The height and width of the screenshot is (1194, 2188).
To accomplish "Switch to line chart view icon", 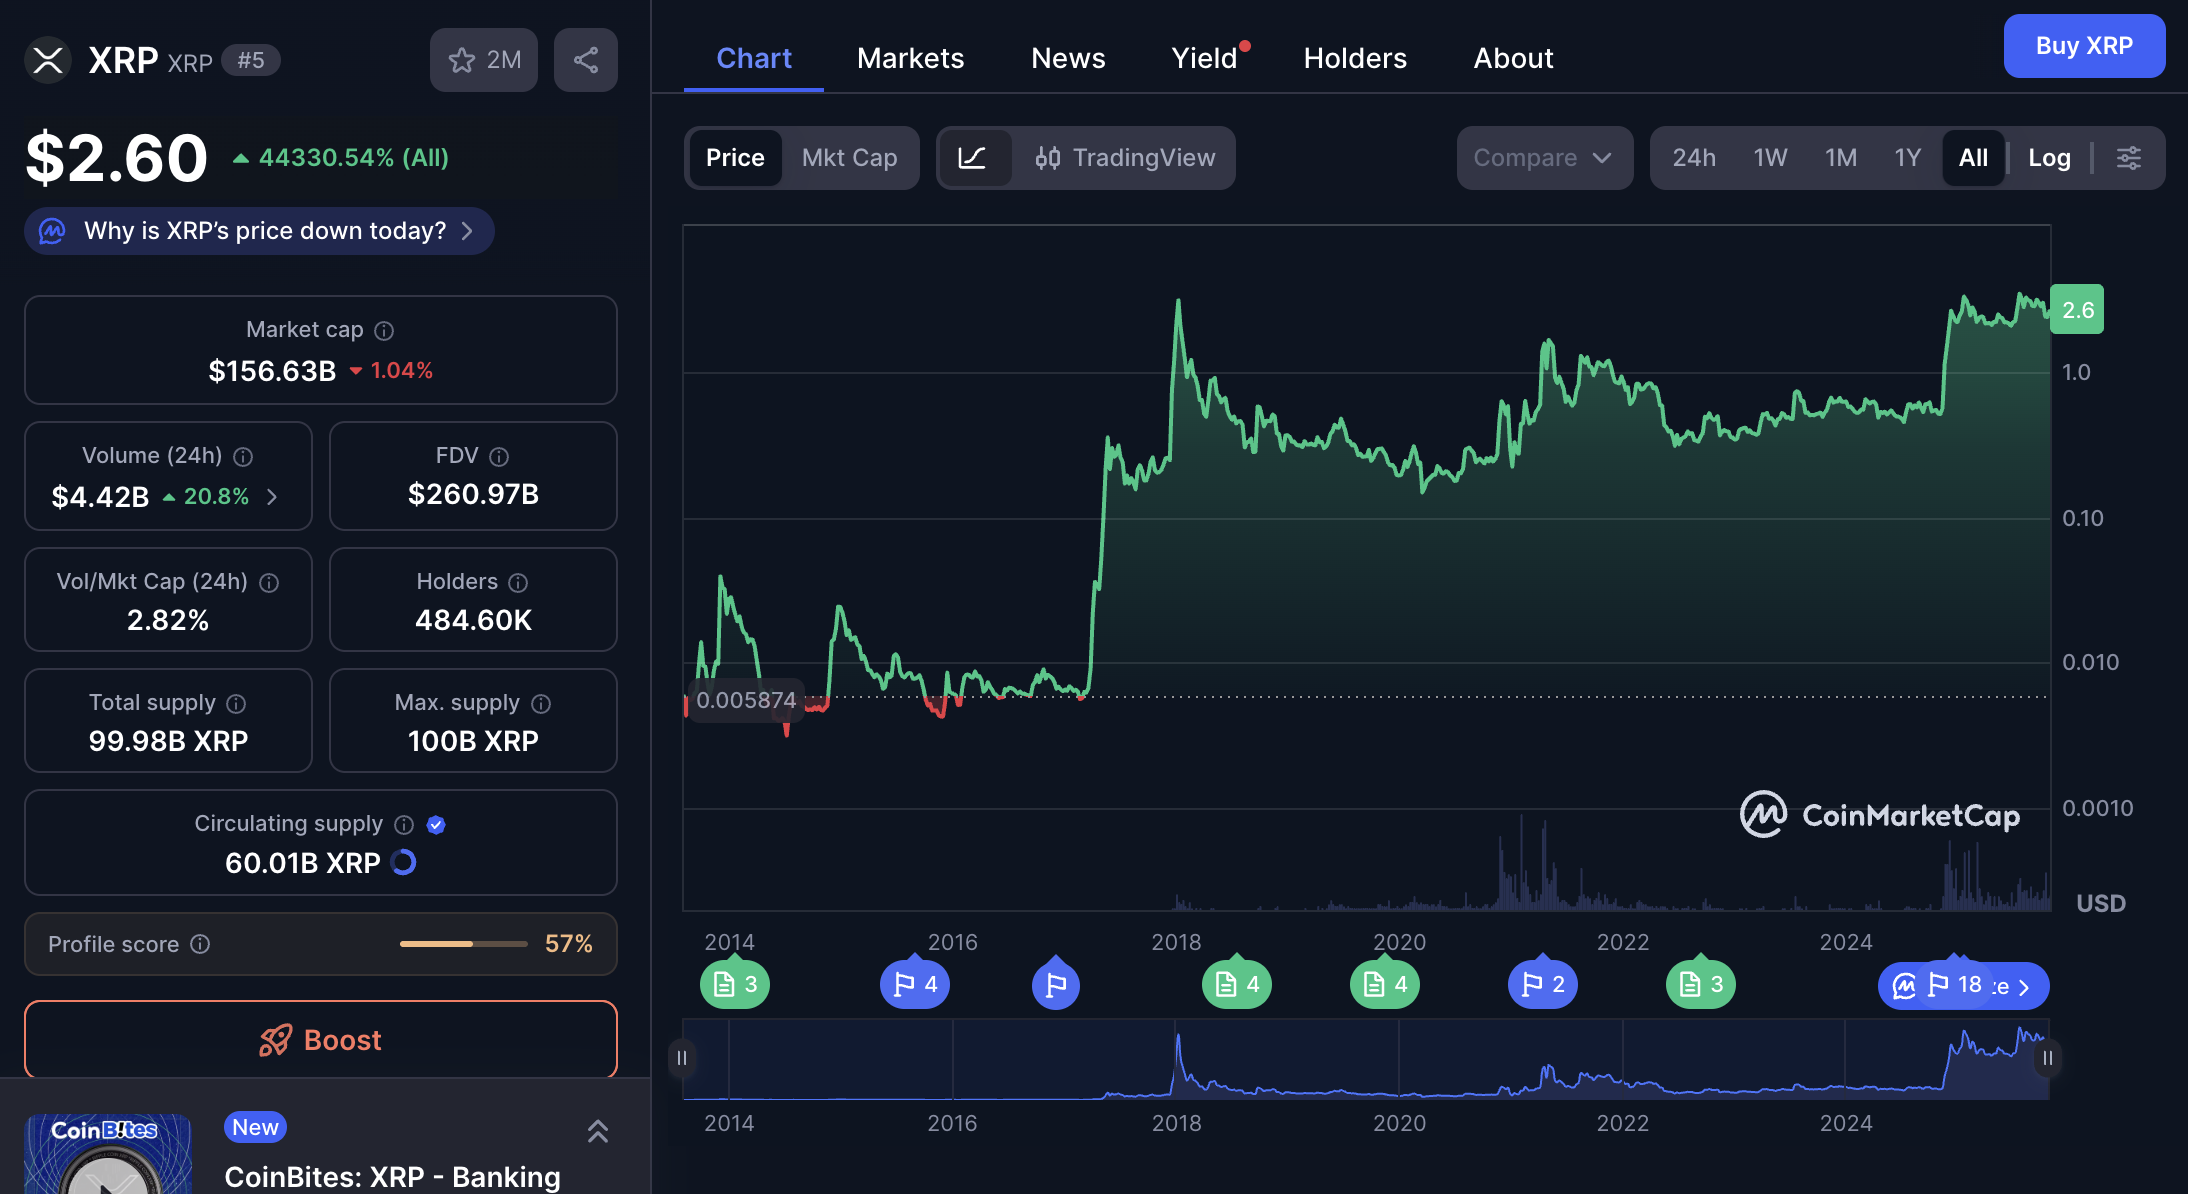I will (x=972, y=158).
